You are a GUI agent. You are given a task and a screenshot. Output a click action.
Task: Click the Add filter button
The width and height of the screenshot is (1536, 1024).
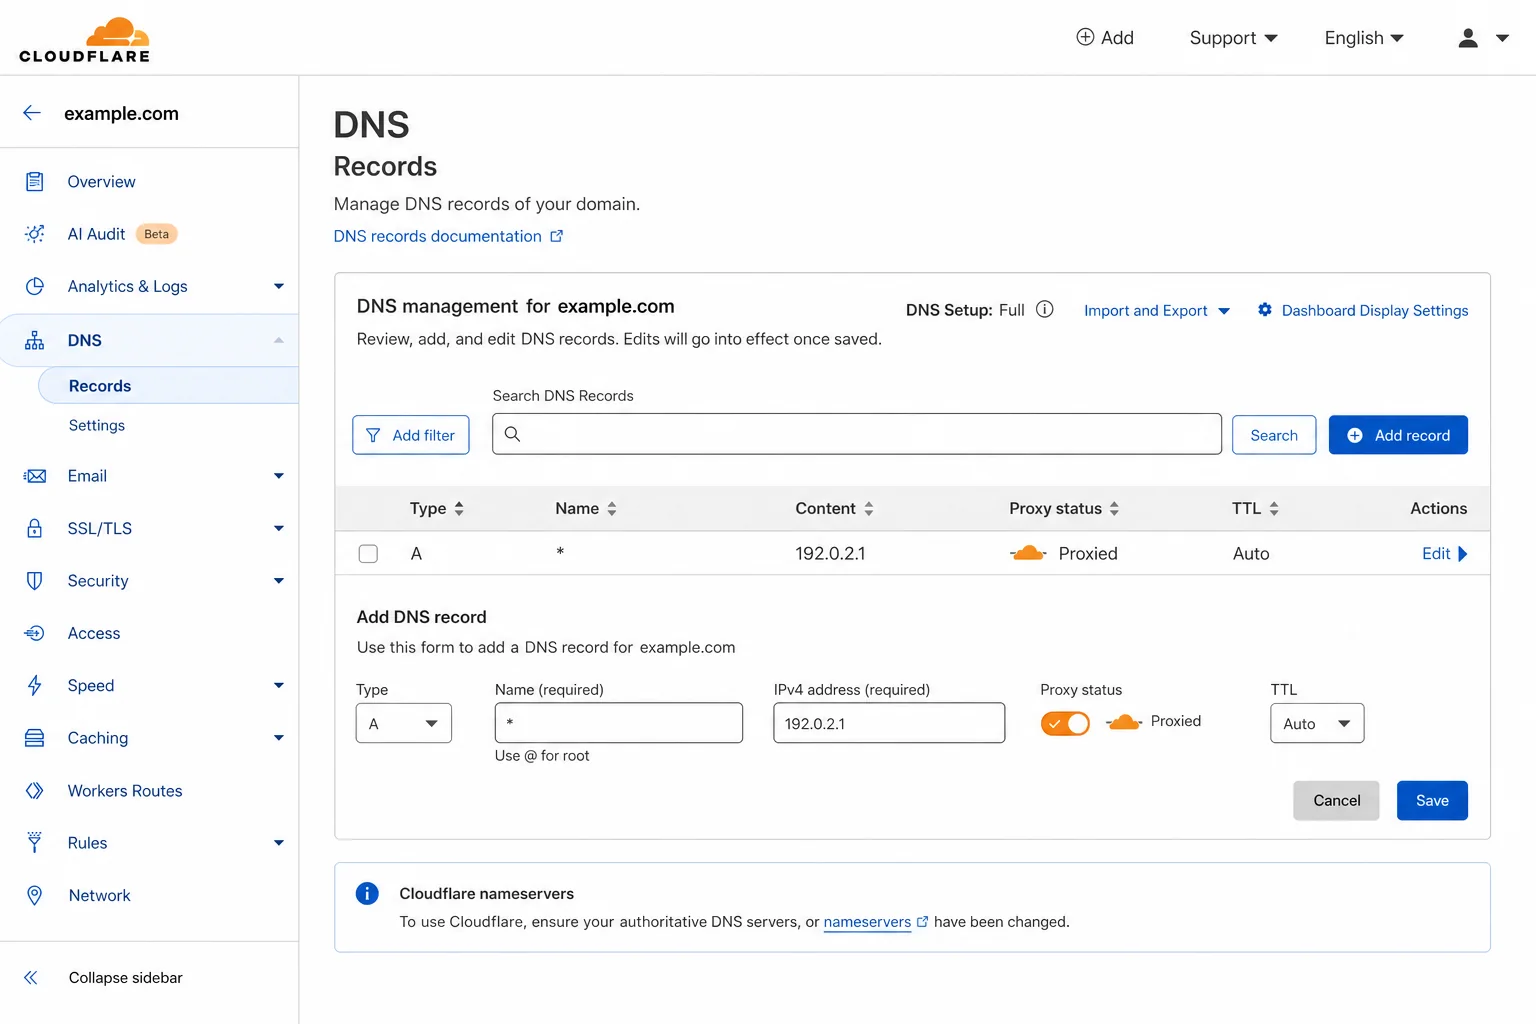pos(411,435)
